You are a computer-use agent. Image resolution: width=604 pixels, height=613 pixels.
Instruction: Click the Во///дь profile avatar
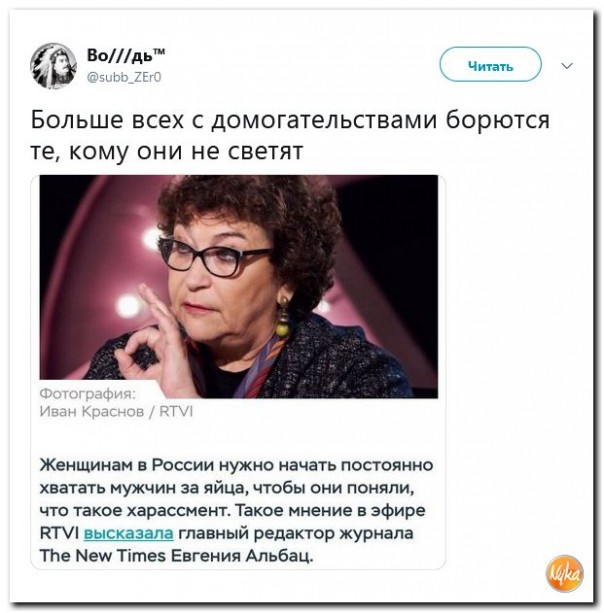pyautogui.click(x=54, y=65)
